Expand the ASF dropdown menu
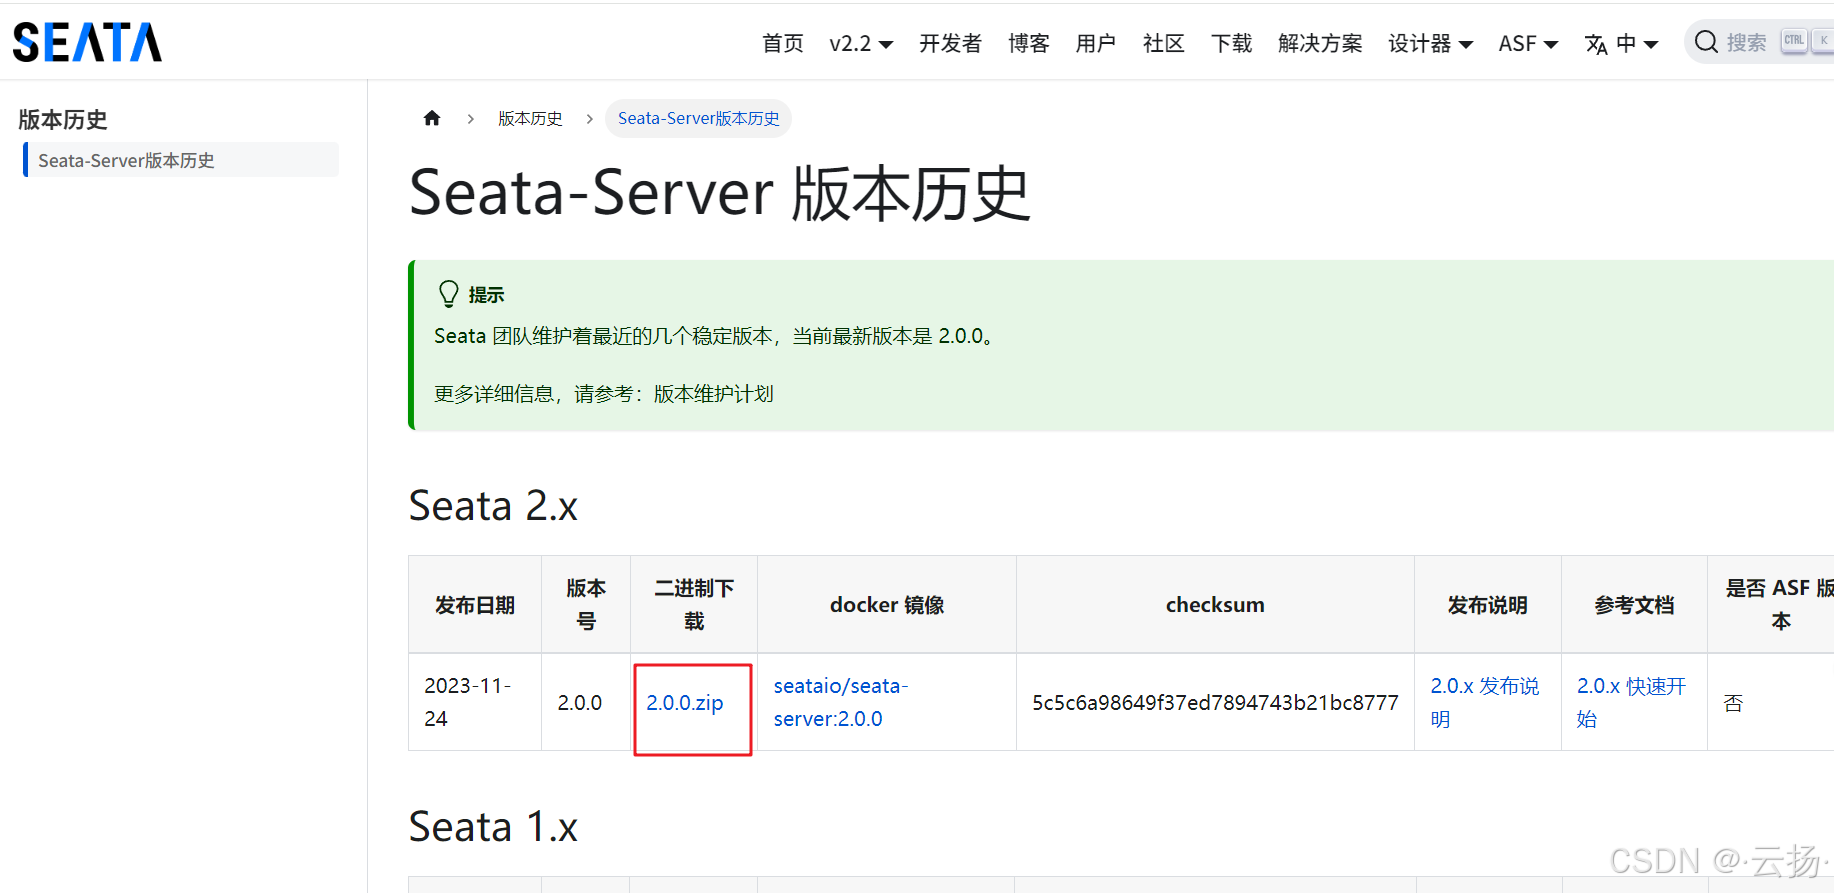Viewport: 1834px width, 893px height. click(x=1528, y=43)
